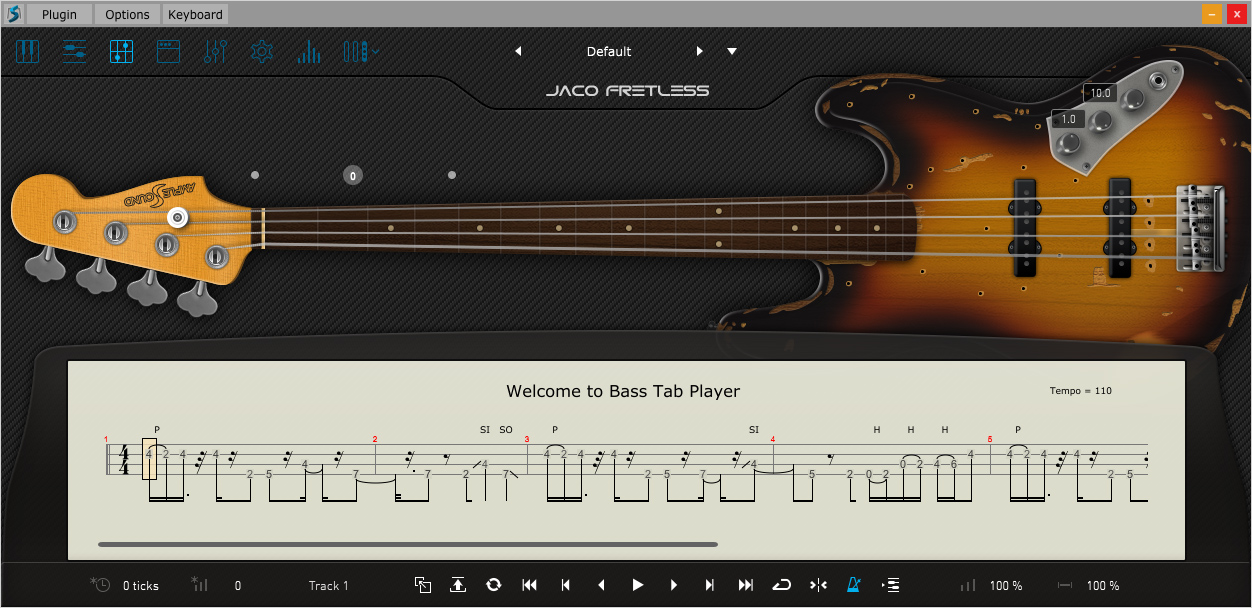Play the bass tab
Screen dimensions: 1252x608
pos(637,585)
